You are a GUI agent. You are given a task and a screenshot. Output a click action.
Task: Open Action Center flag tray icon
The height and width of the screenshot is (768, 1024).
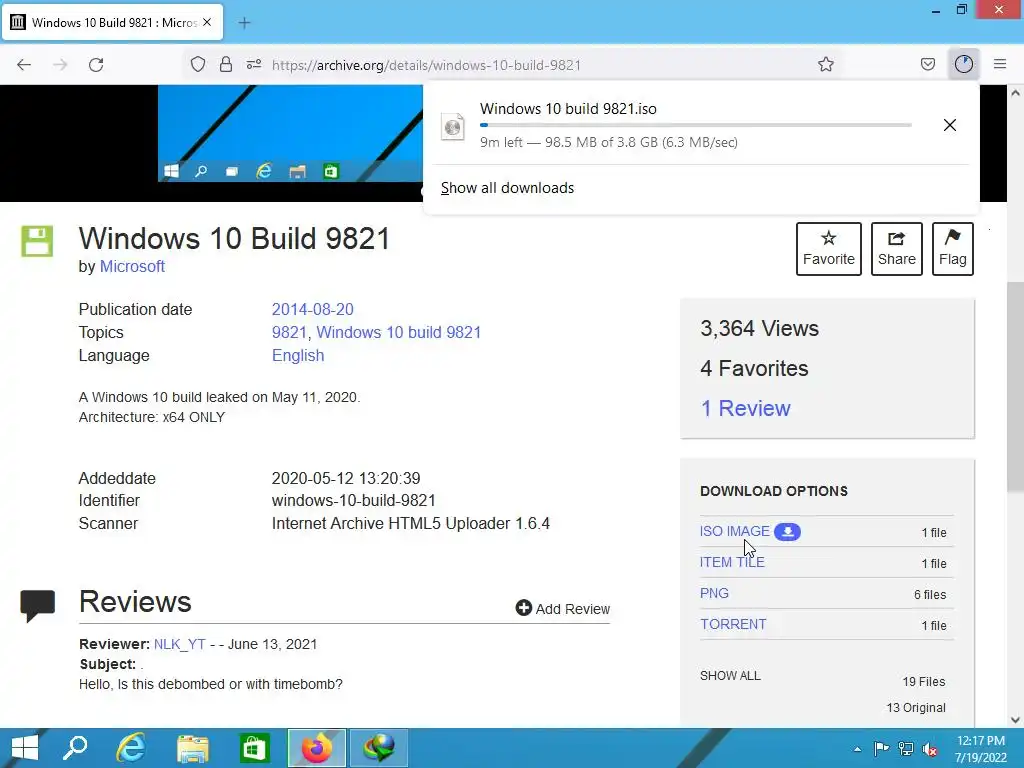pos(880,749)
